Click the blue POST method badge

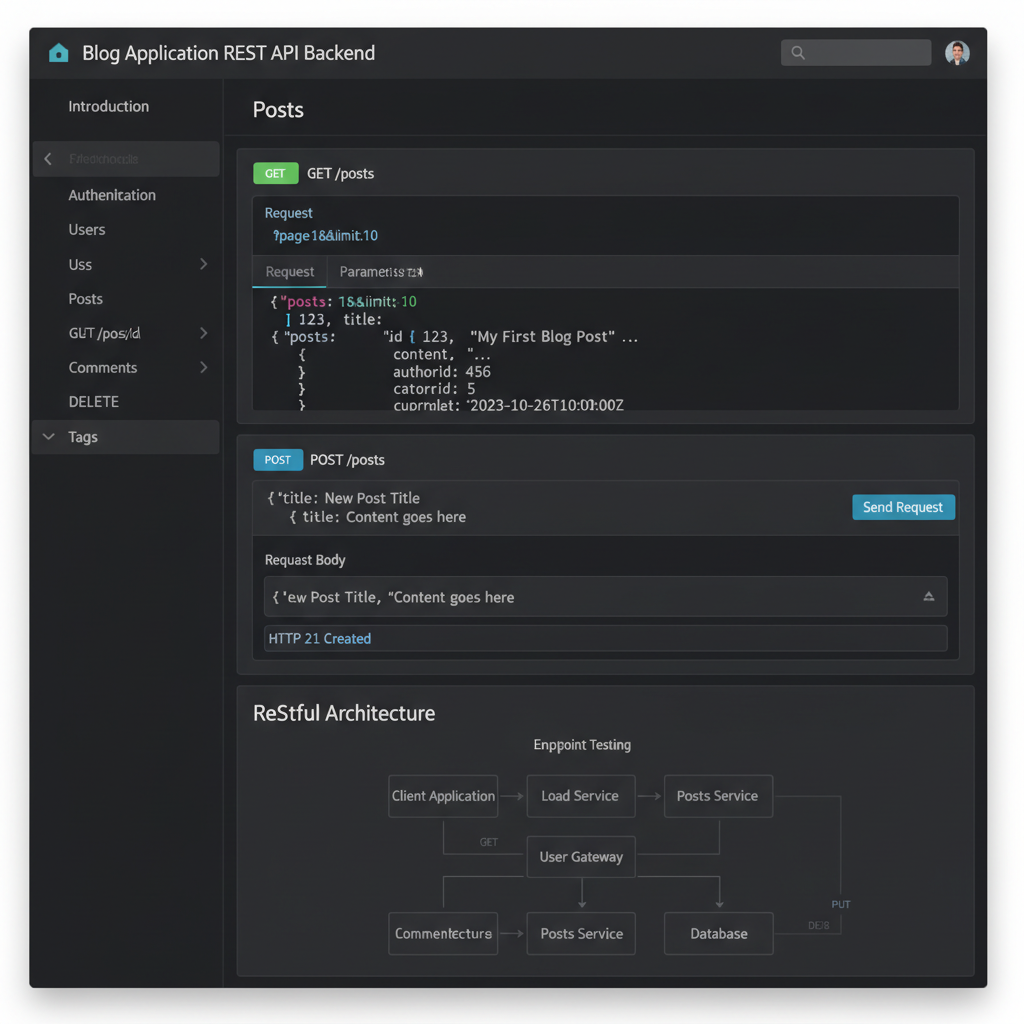[x=278, y=460]
